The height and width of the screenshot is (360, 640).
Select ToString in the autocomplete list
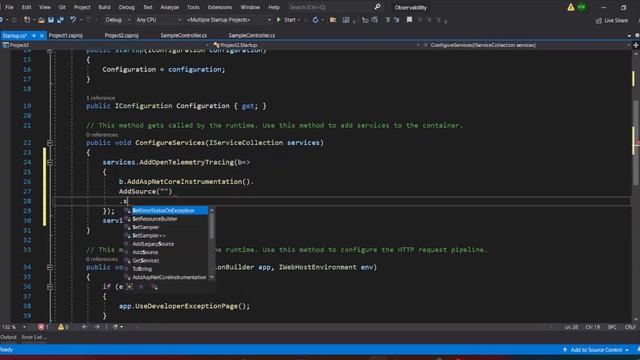pos(166,269)
